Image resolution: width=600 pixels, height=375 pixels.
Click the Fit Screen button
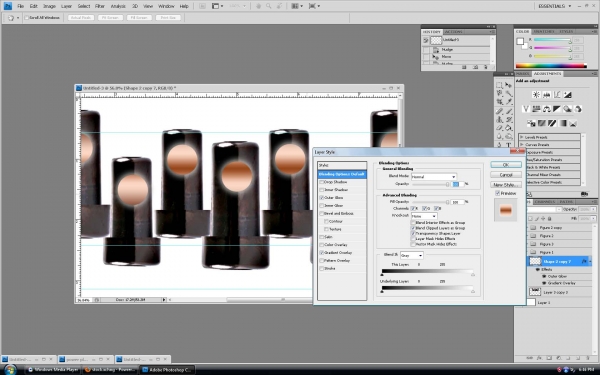click(x=111, y=18)
